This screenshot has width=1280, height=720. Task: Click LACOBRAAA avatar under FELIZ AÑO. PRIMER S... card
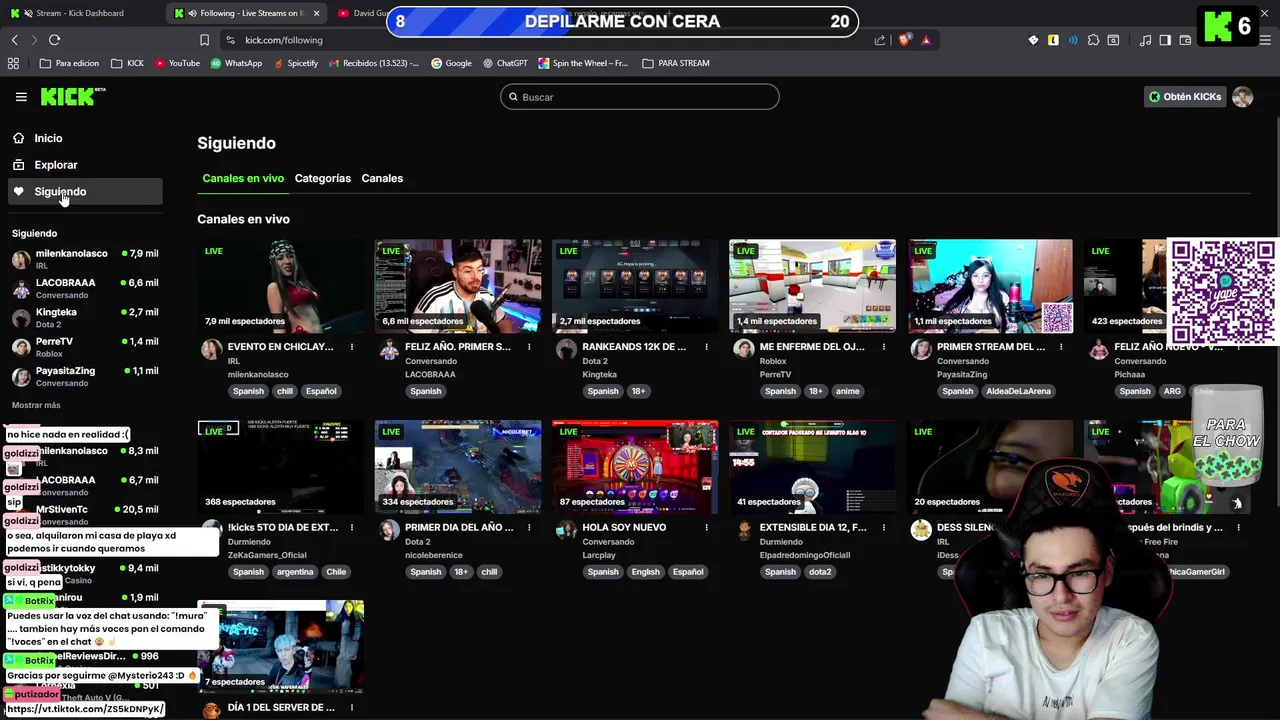click(x=389, y=349)
